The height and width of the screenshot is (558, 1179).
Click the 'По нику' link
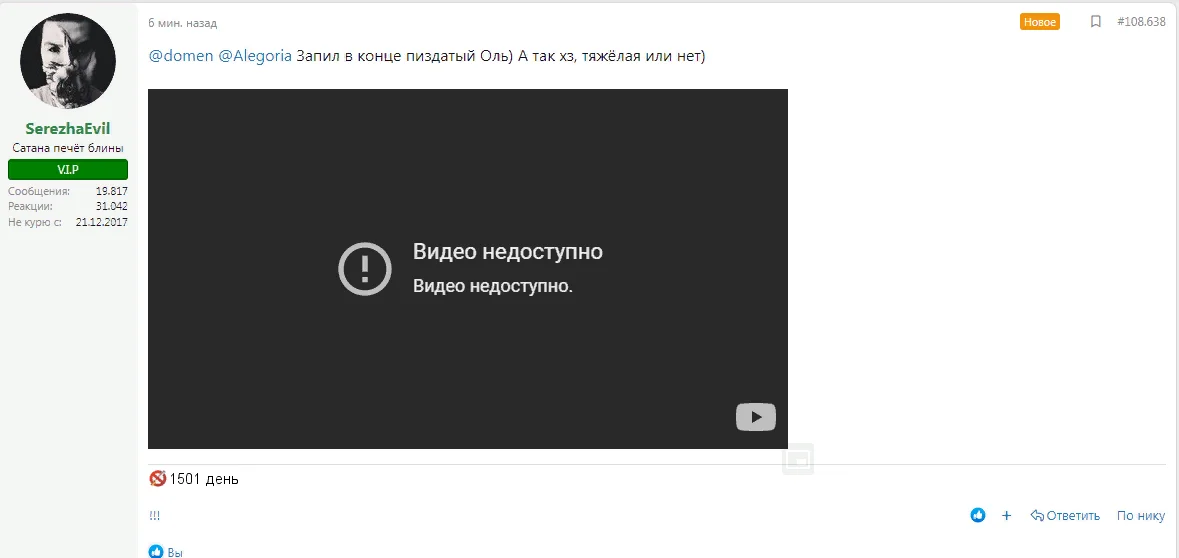coord(1141,515)
